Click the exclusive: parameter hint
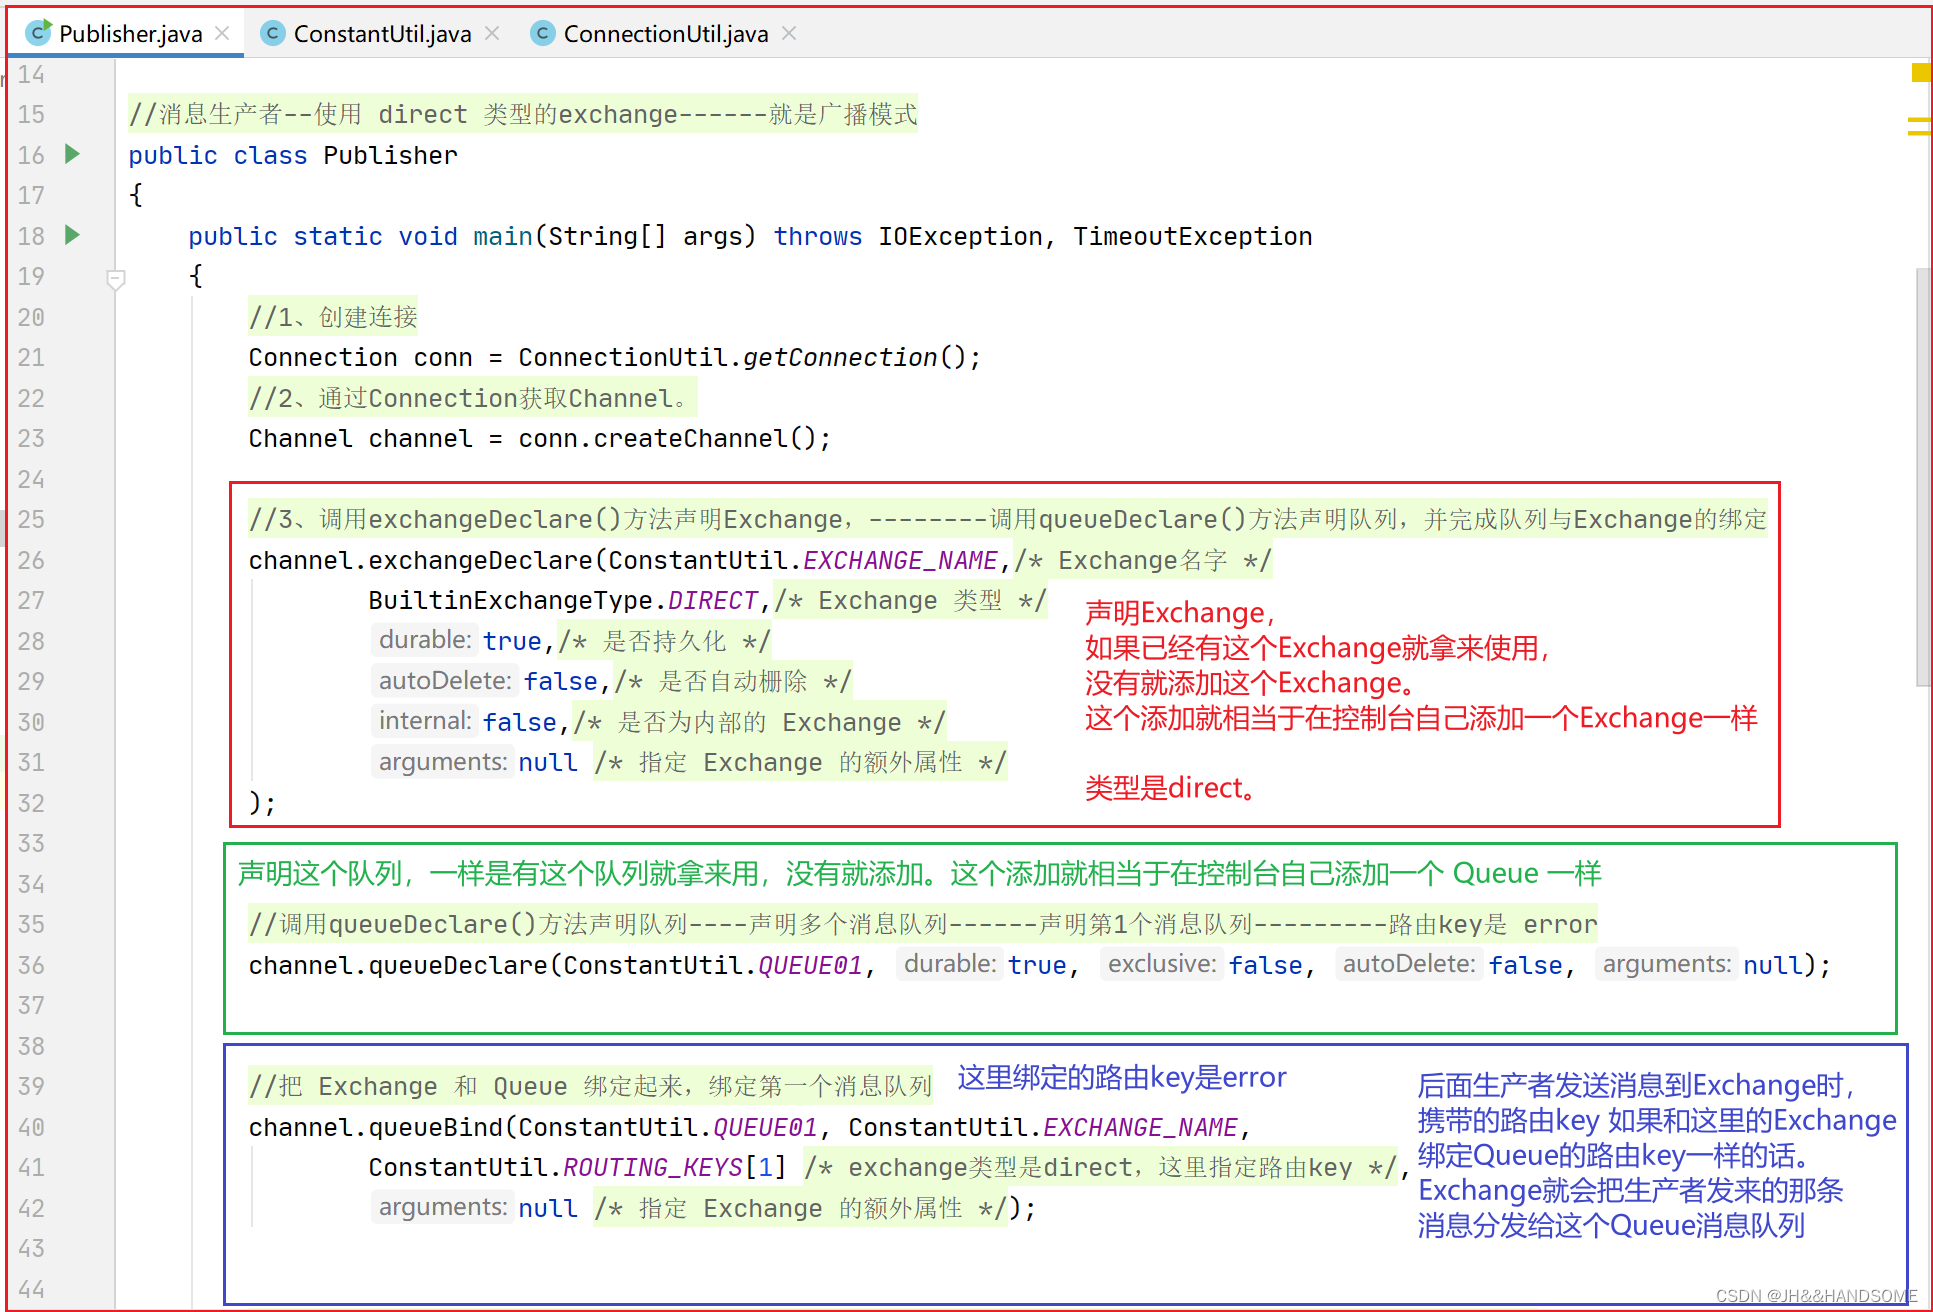1933x1312 pixels. (1162, 964)
